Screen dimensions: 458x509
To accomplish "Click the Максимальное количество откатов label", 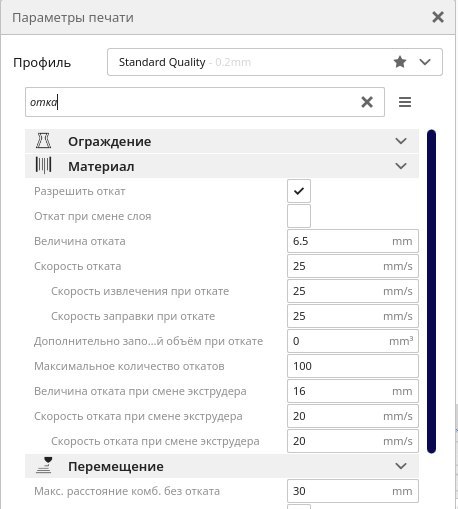I will pyautogui.click(x=129, y=366).
